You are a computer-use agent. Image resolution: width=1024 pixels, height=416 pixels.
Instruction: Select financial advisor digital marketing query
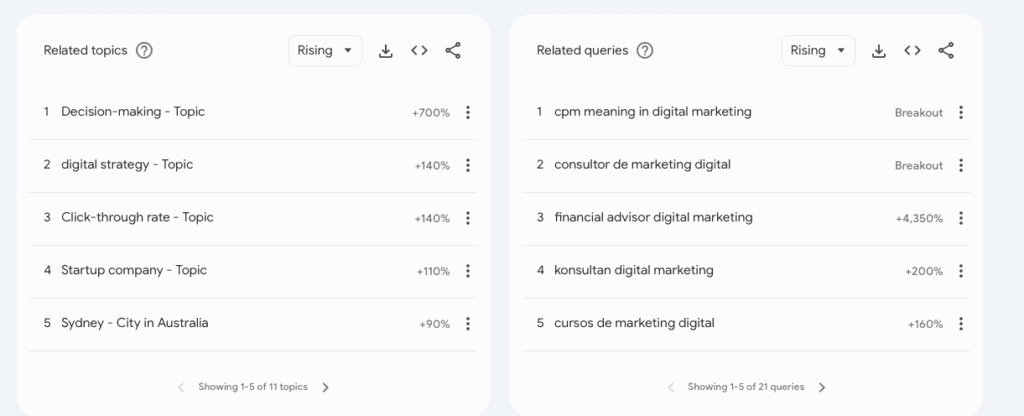tap(653, 218)
